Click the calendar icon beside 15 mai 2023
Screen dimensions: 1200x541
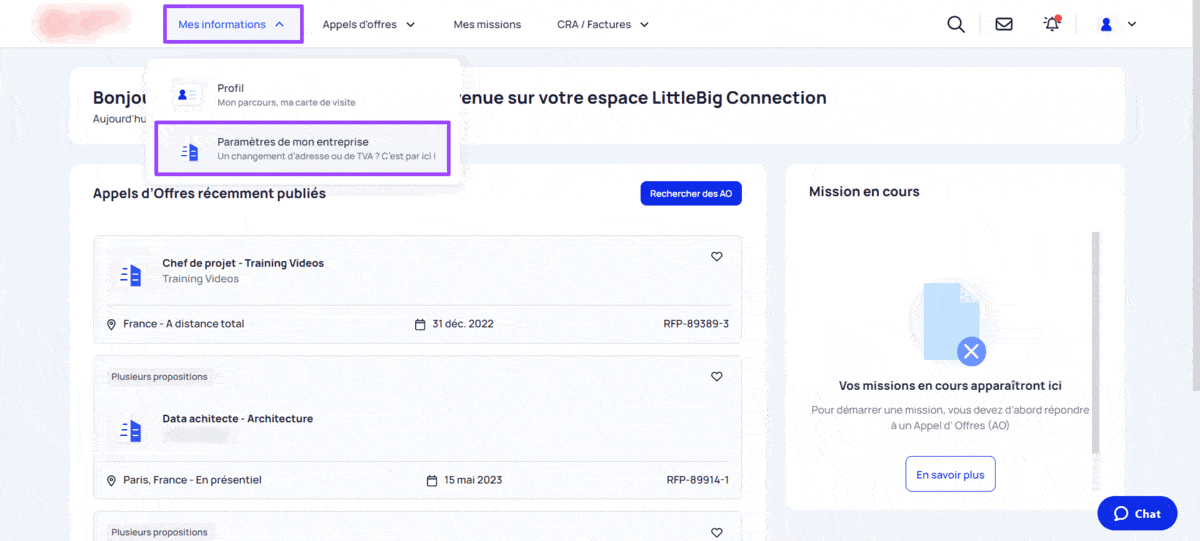pos(432,480)
